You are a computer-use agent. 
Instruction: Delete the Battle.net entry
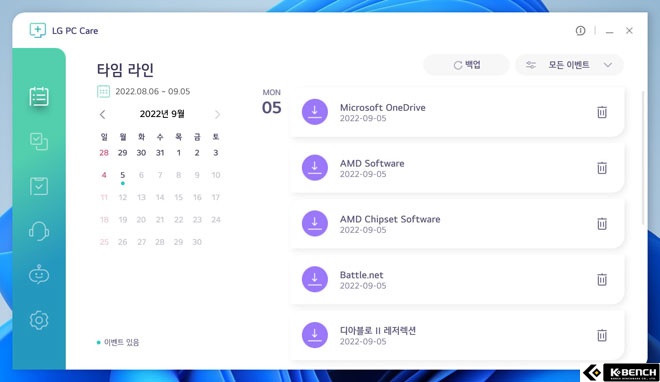pos(602,280)
